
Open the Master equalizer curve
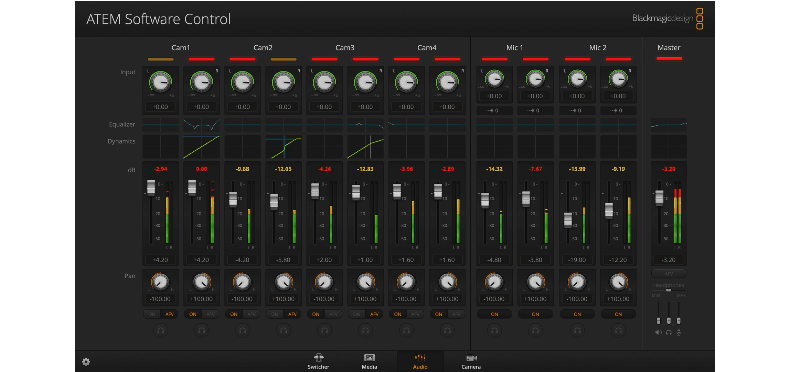(x=669, y=125)
